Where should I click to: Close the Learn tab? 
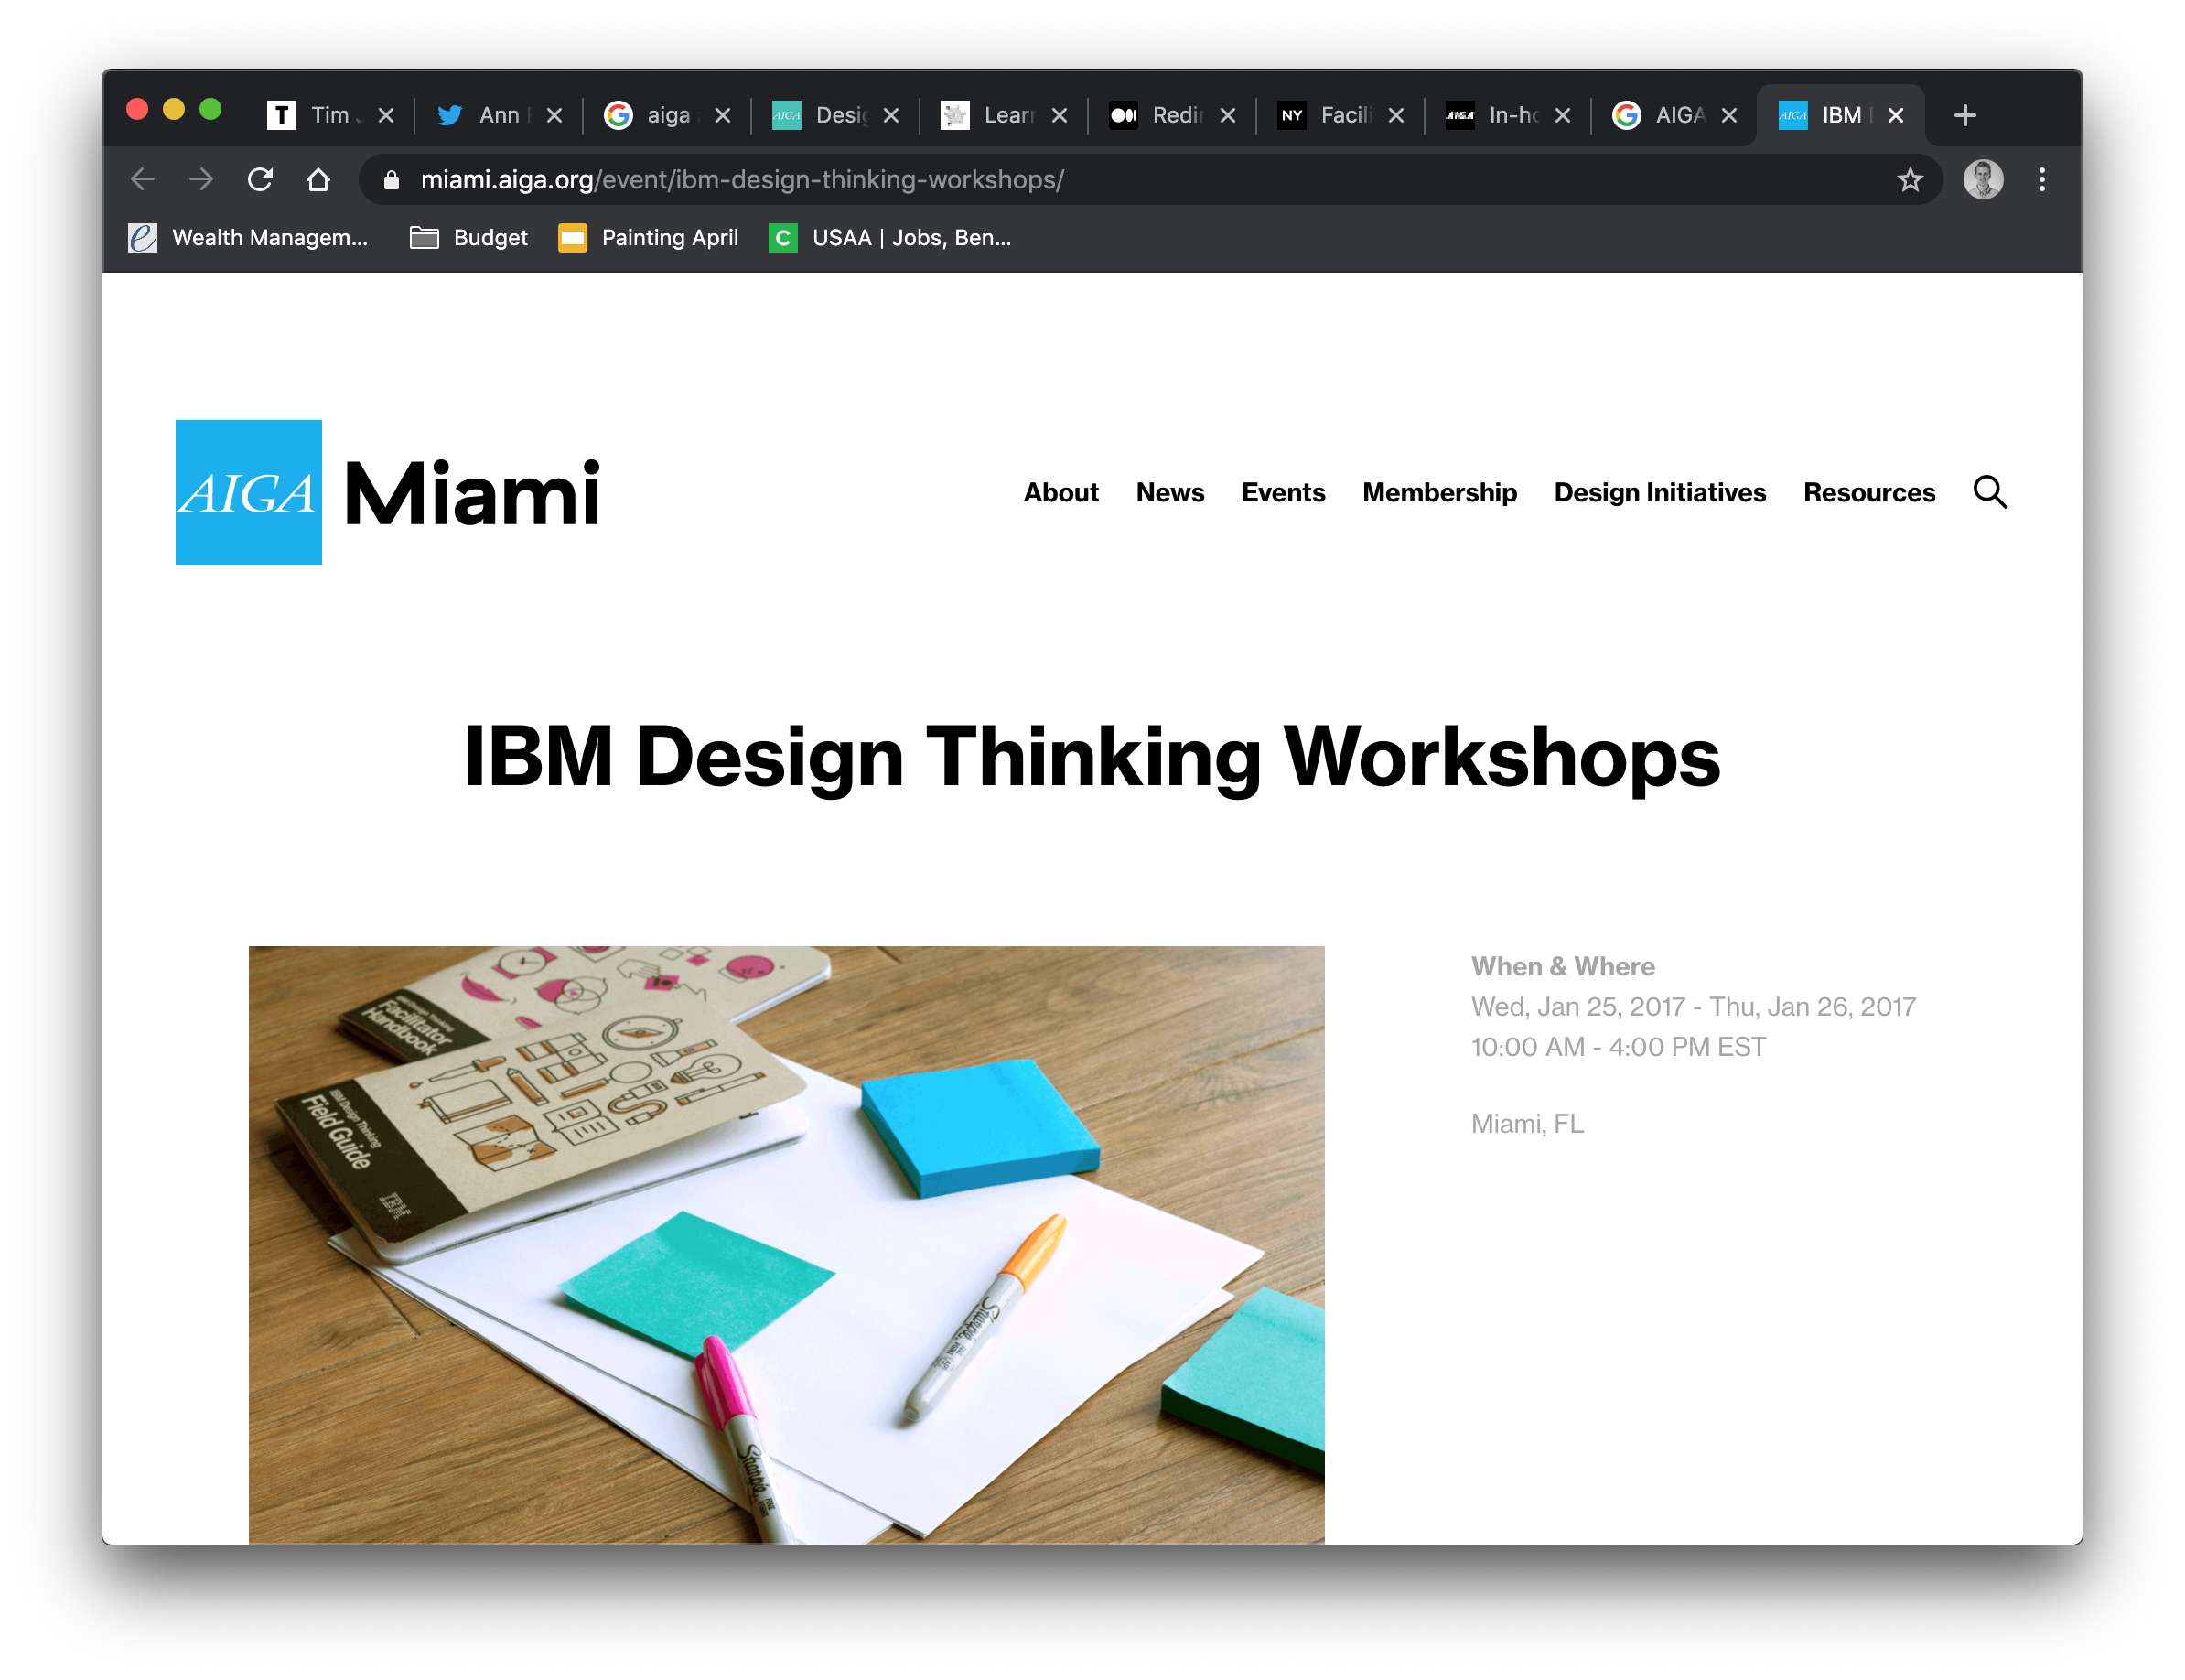point(1059,115)
